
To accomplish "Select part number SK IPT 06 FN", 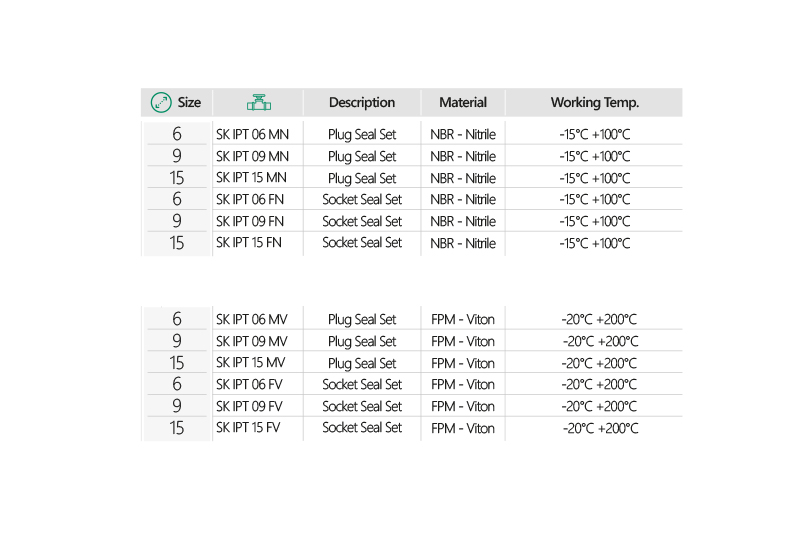I will pos(251,199).
